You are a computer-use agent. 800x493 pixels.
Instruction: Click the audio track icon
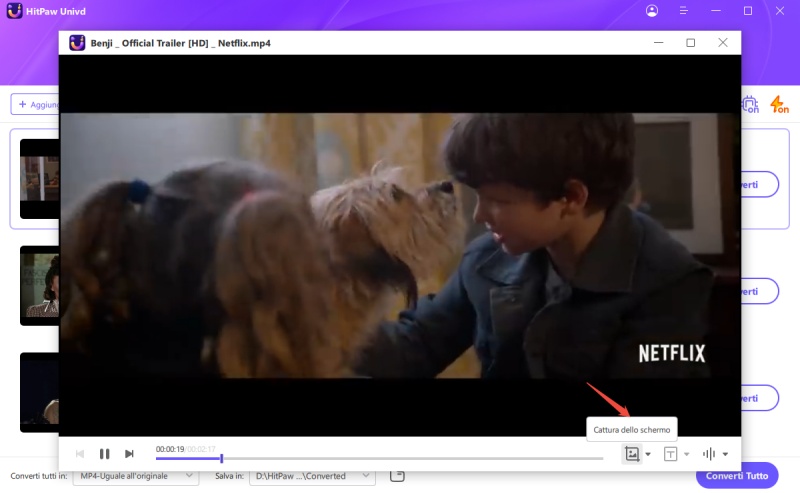coord(709,454)
